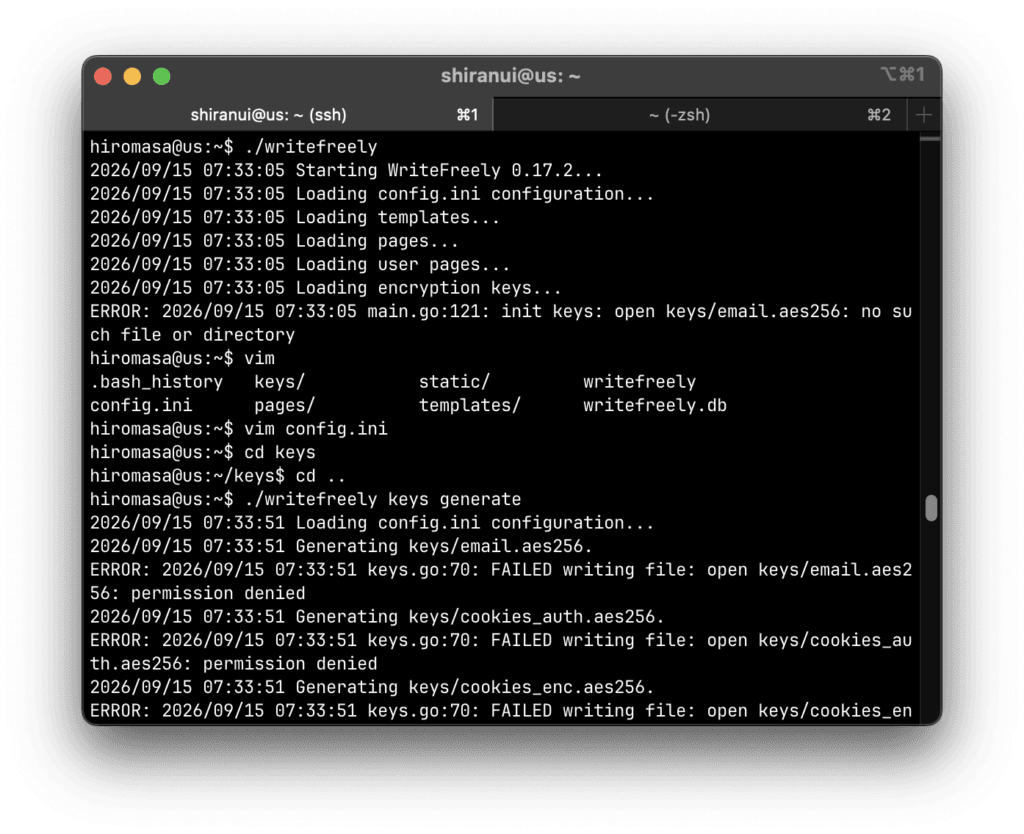The image size is (1024, 834).
Task: Click the config.ini filename in listing
Action: 141,405
